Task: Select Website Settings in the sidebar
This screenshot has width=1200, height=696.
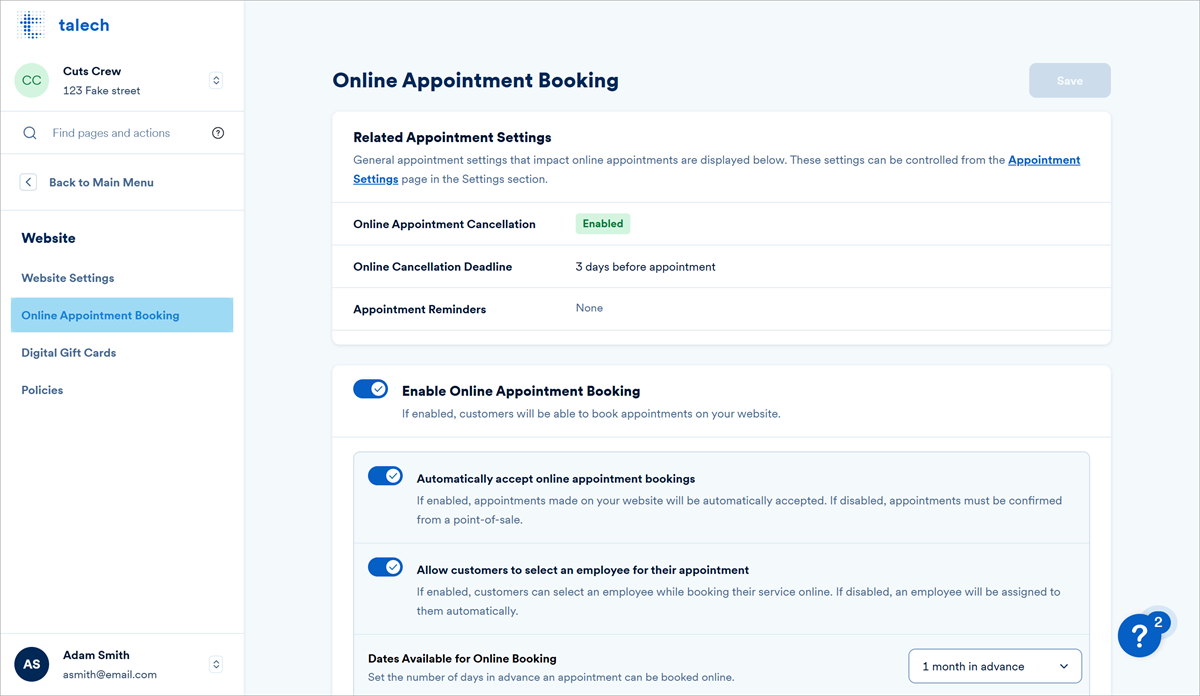Action: coord(67,277)
